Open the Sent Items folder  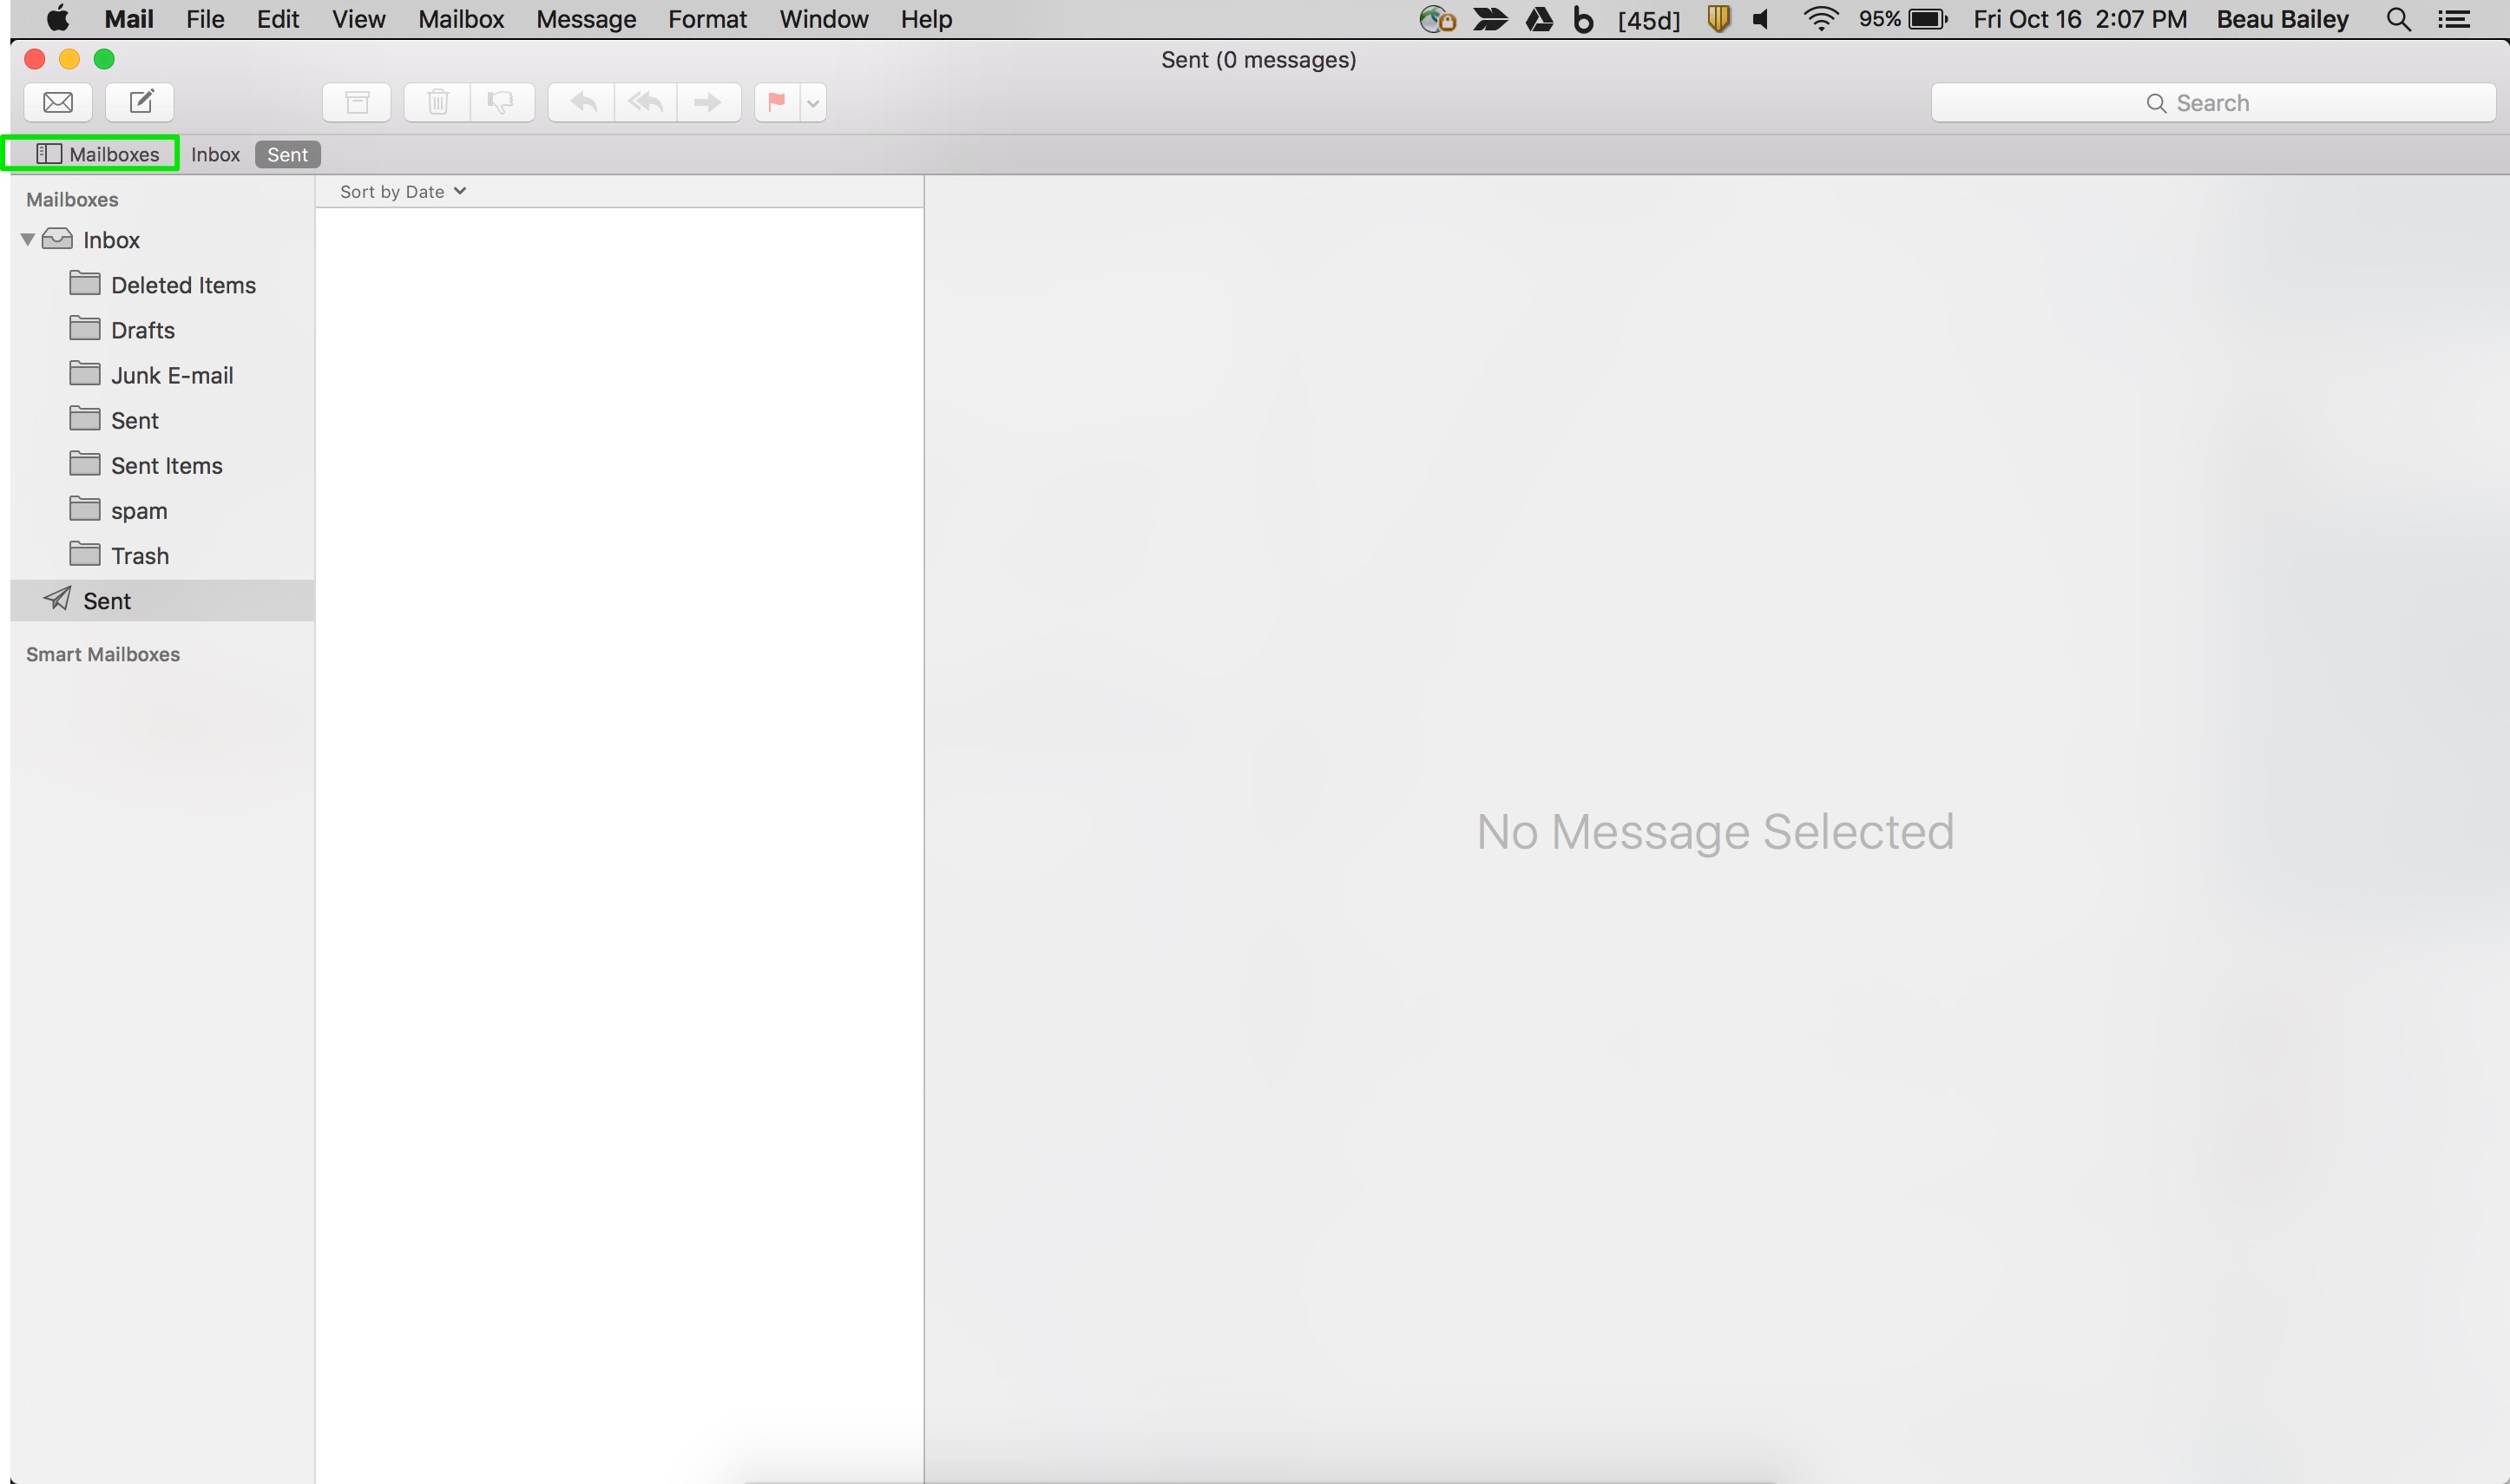tap(163, 465)
